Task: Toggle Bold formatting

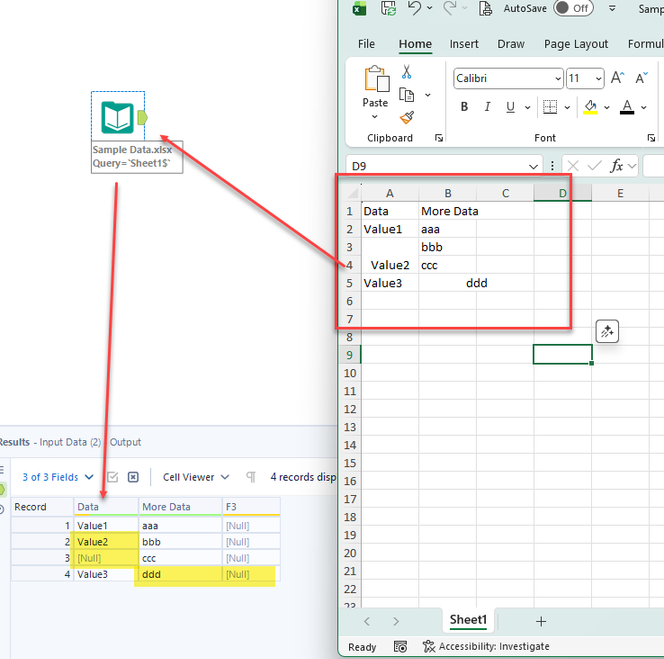Action: [464, 107]
